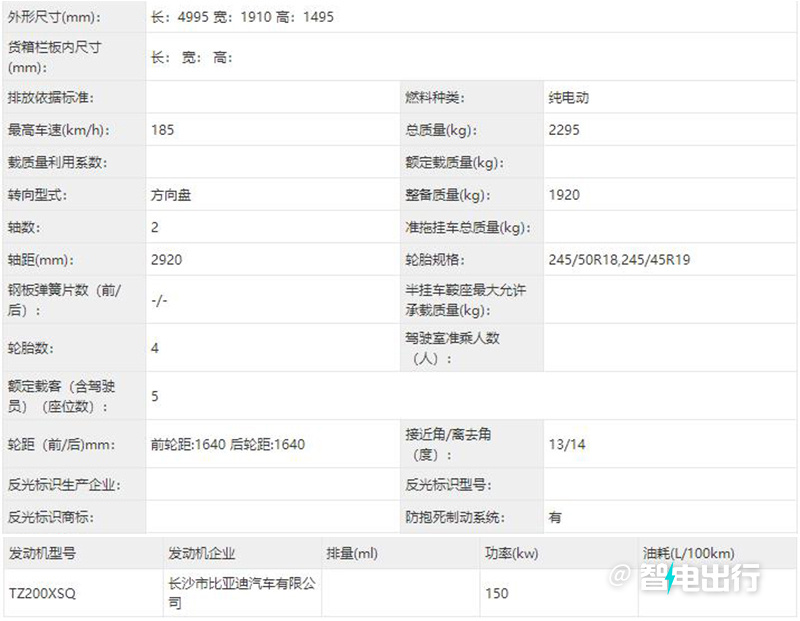Screen dimensions: 800x621
Task: Click the 轮胎规格 label
Action: pos(435,259)
